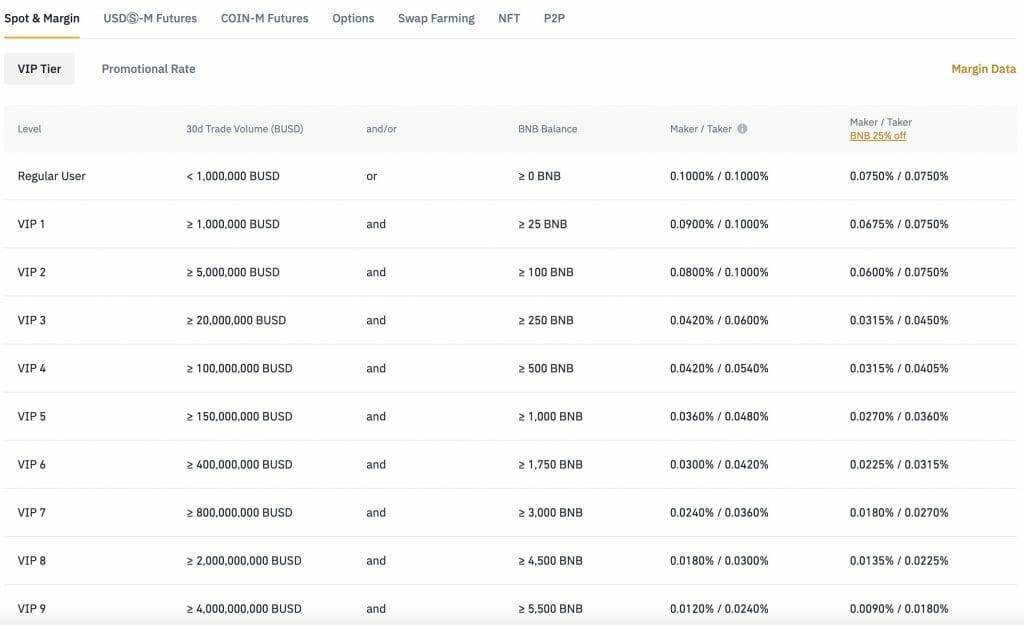Click the ≥ 100 BNB balance cell
Viewport: 1024px width, 625px height.
[x=546, y=272]
